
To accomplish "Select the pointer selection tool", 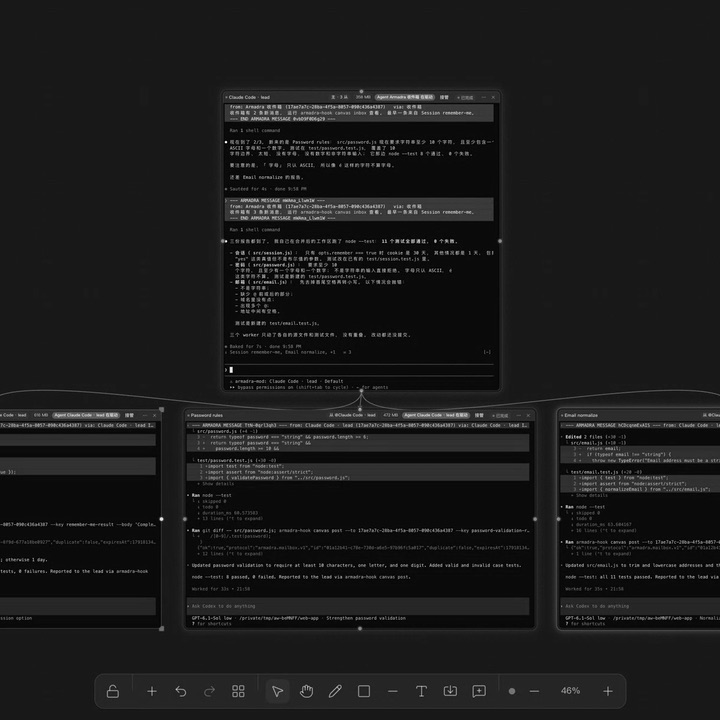I will coord(277,691).
